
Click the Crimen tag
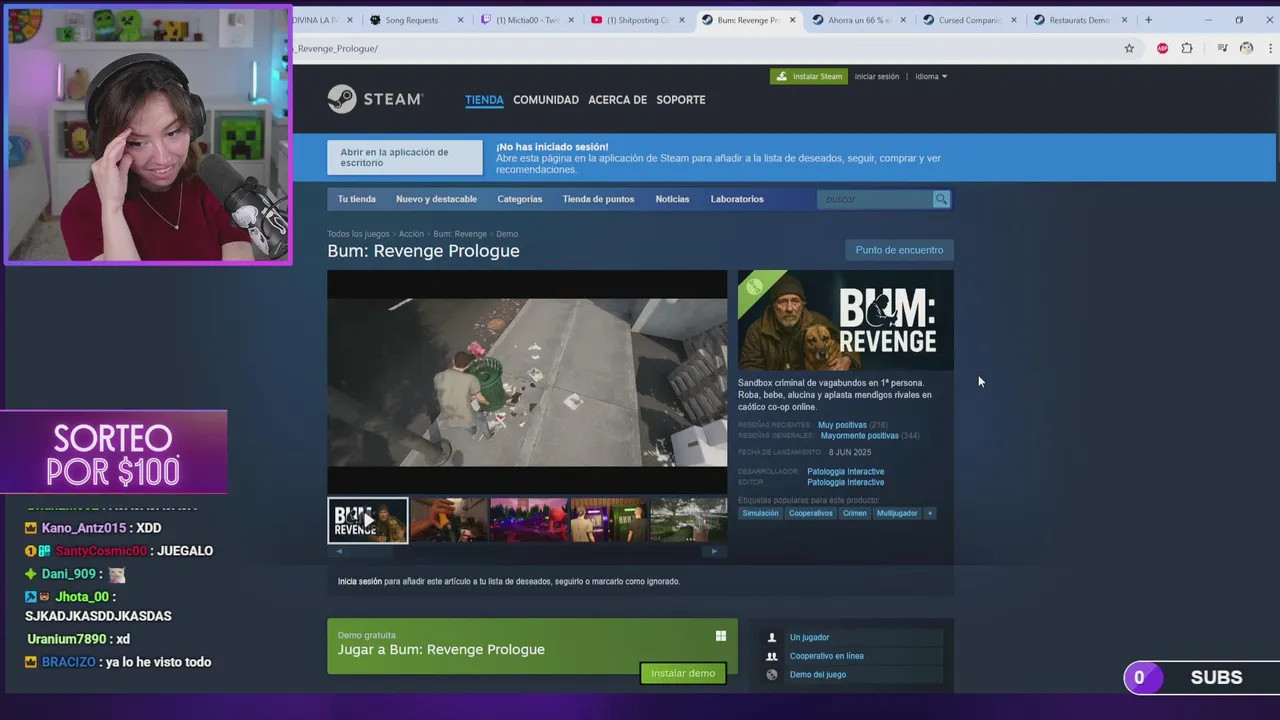click(855, 513)
